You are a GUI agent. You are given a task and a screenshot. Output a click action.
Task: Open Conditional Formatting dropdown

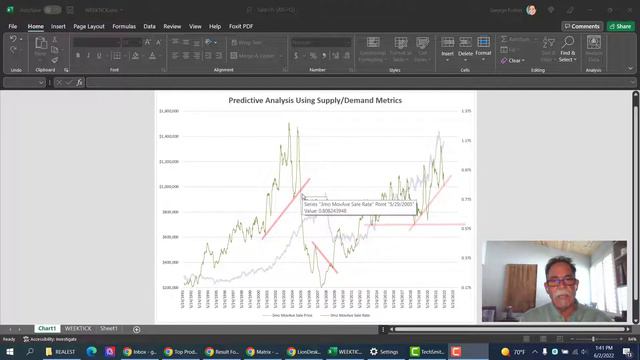point(373,49)
